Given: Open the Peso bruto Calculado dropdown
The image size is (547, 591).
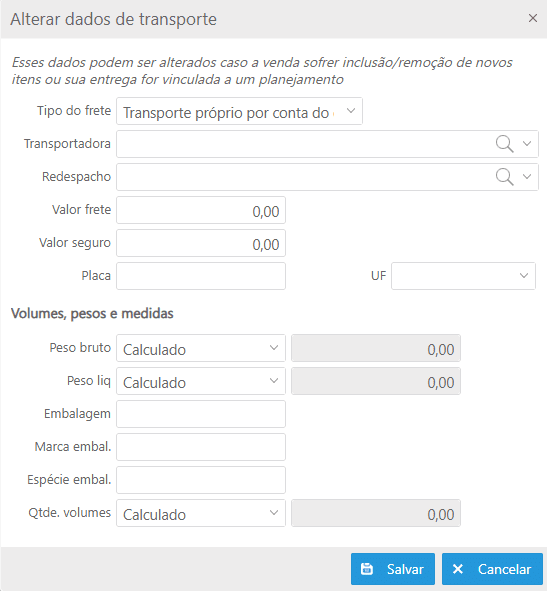Looking at the screenshot, I should [x=201, y=348].
